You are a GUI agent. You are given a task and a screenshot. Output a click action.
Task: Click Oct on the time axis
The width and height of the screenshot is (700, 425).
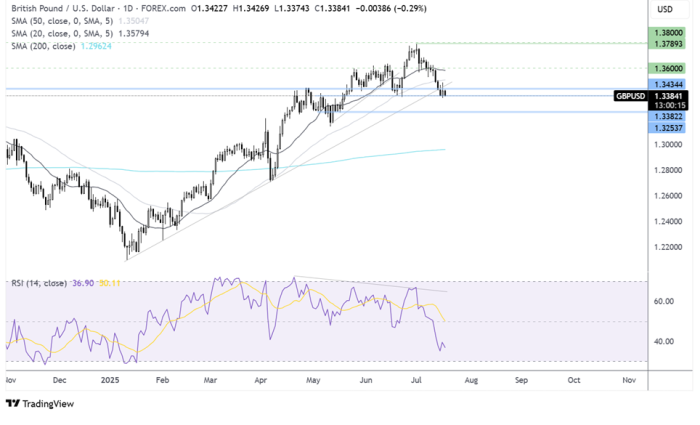[574, 380]
